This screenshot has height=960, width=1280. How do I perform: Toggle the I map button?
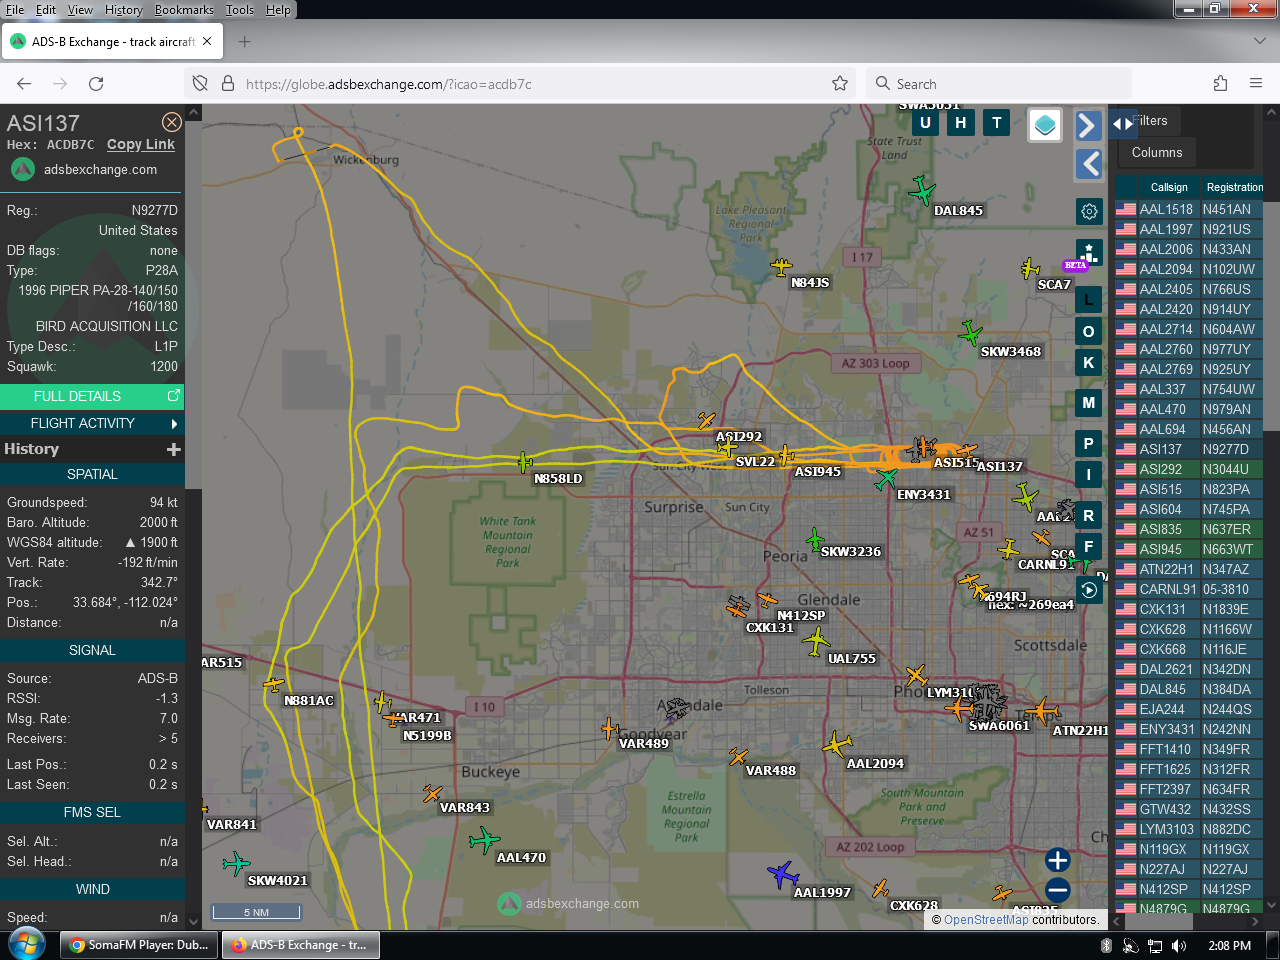tap(1089, 475)
